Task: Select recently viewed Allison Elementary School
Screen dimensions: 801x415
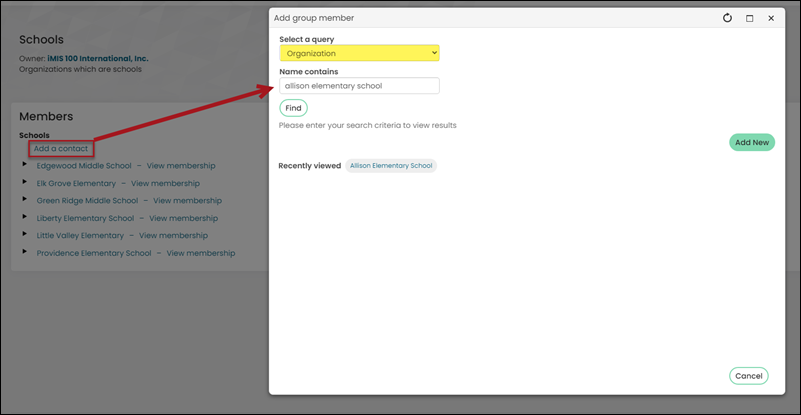Action: (x=391, y=166)
